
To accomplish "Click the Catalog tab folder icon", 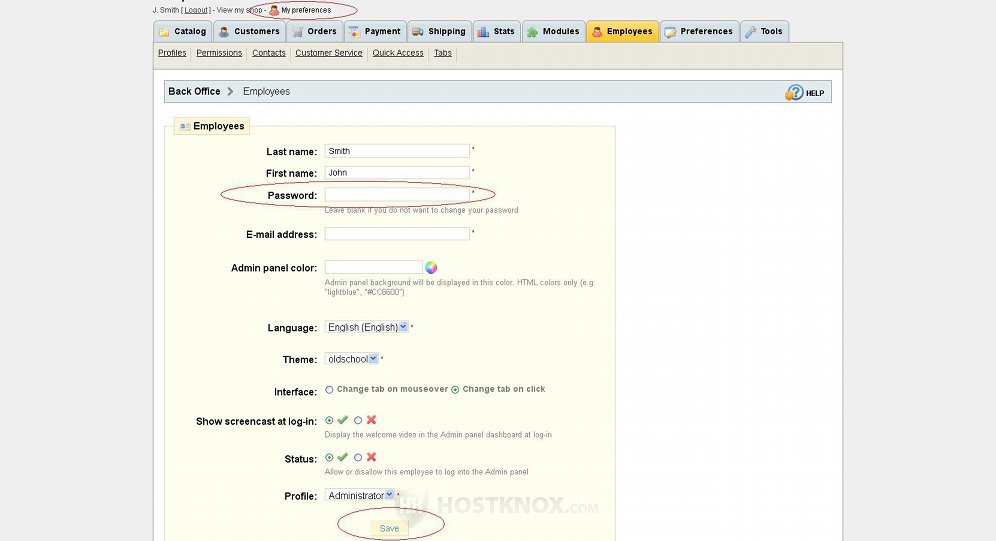I will click(x=165, y=32).
